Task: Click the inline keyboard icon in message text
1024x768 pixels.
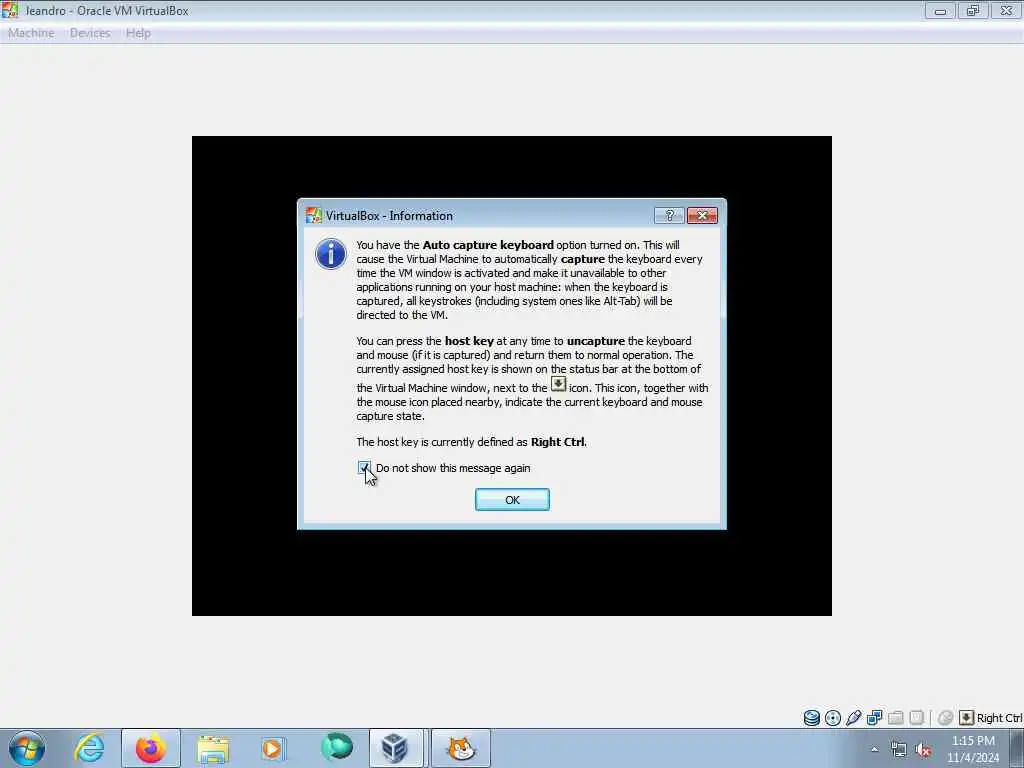Action: pos(558,384)
